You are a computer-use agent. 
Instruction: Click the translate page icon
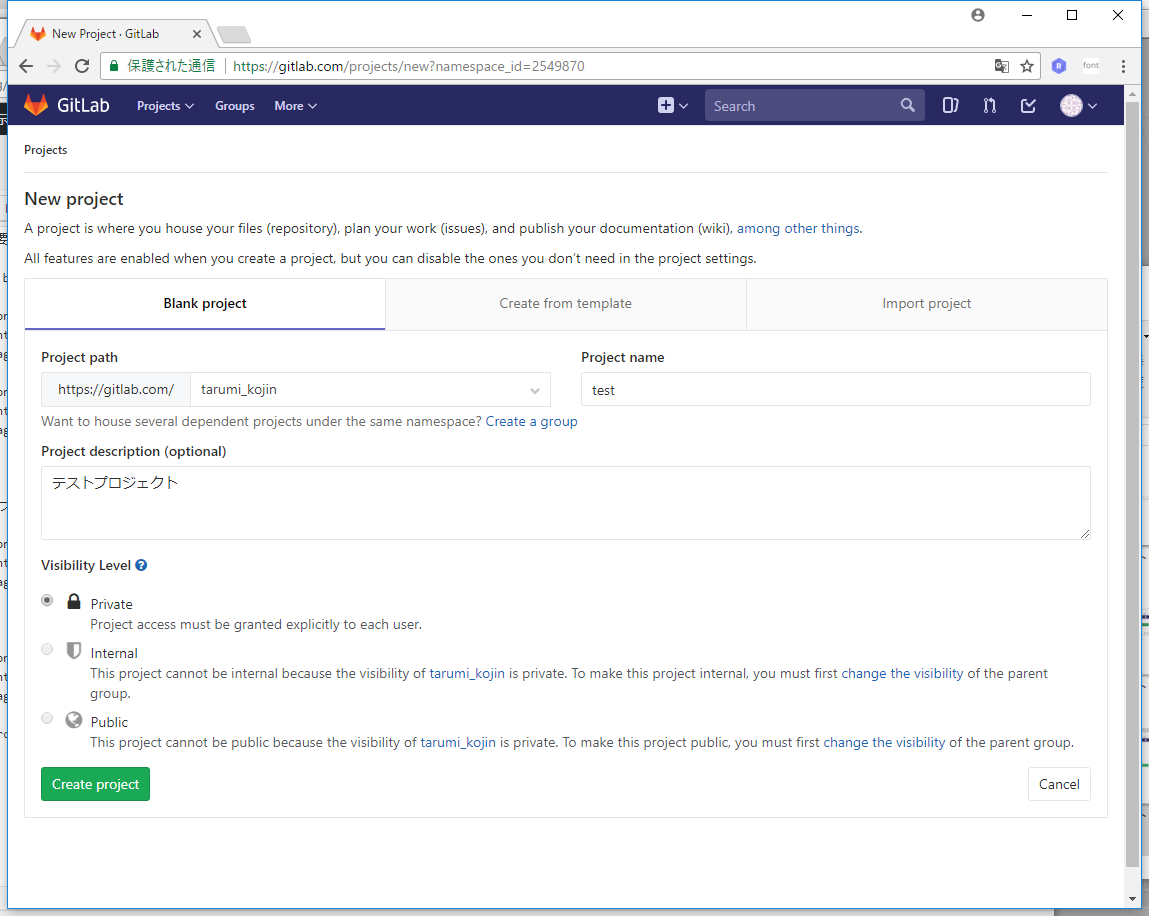(x=1001, y=66)
